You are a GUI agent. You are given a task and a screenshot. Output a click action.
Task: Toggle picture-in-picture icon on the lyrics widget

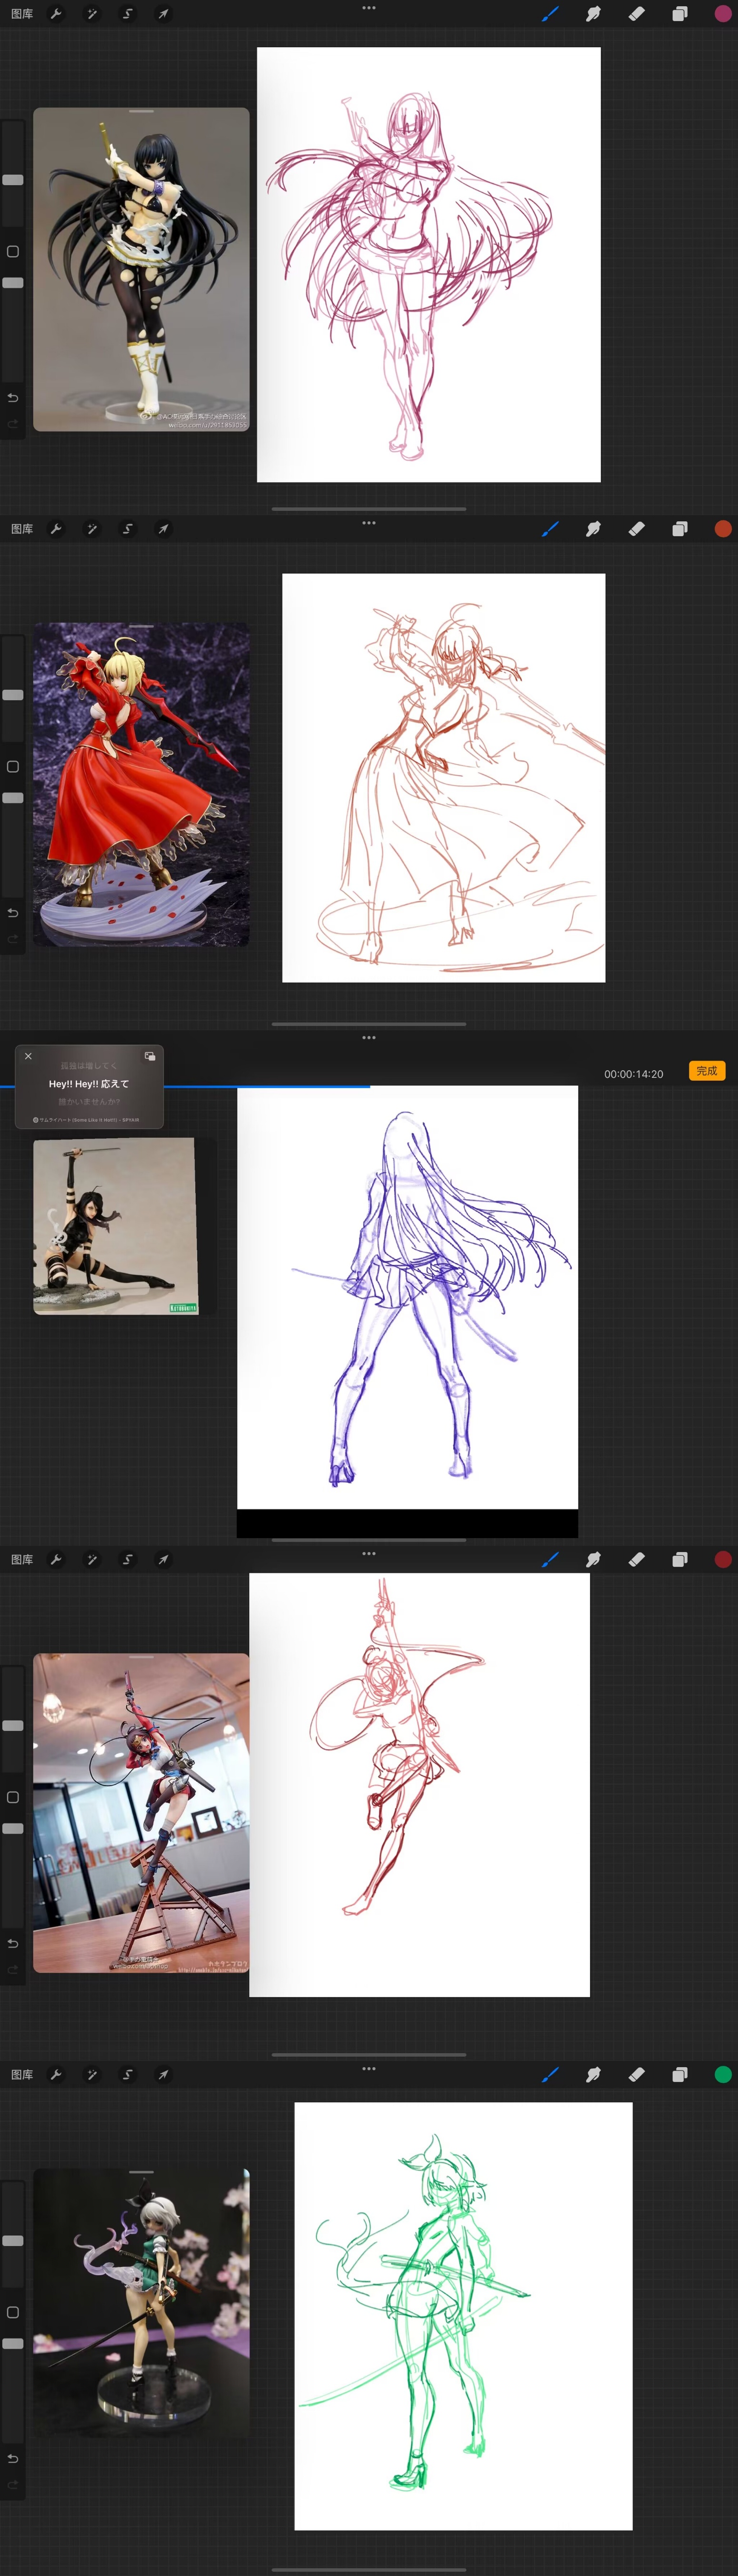pos(150,1056)
